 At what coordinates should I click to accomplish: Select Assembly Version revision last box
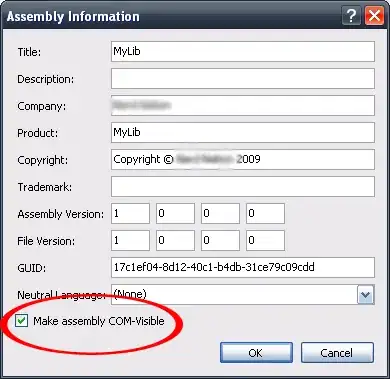coord(265,213)
